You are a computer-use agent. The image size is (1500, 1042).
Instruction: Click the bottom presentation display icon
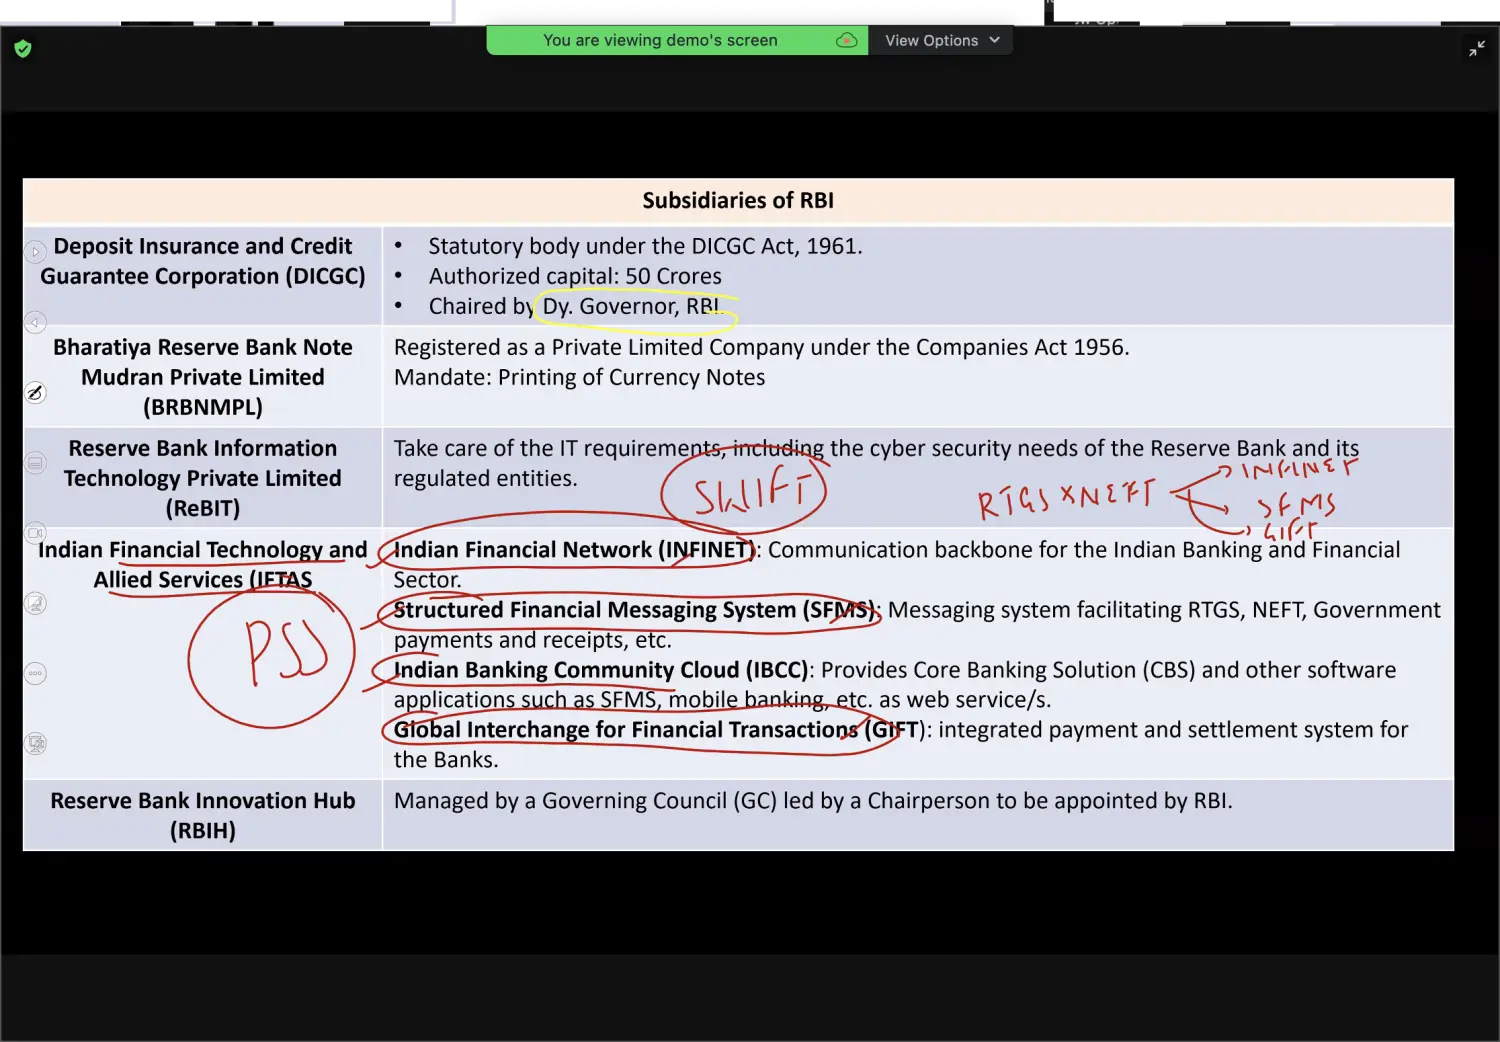(35, 743)
